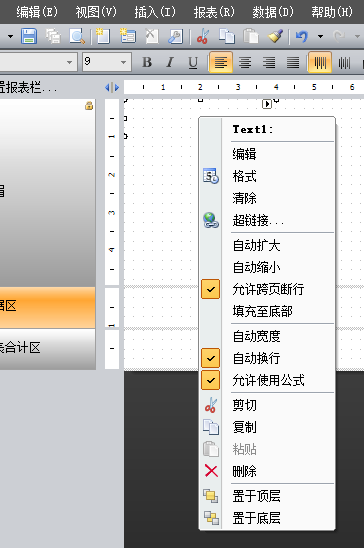Click the Cut scissors icon in toolbar
The height and width of the screenshot is (548, 364).
[x=203, y=36]
